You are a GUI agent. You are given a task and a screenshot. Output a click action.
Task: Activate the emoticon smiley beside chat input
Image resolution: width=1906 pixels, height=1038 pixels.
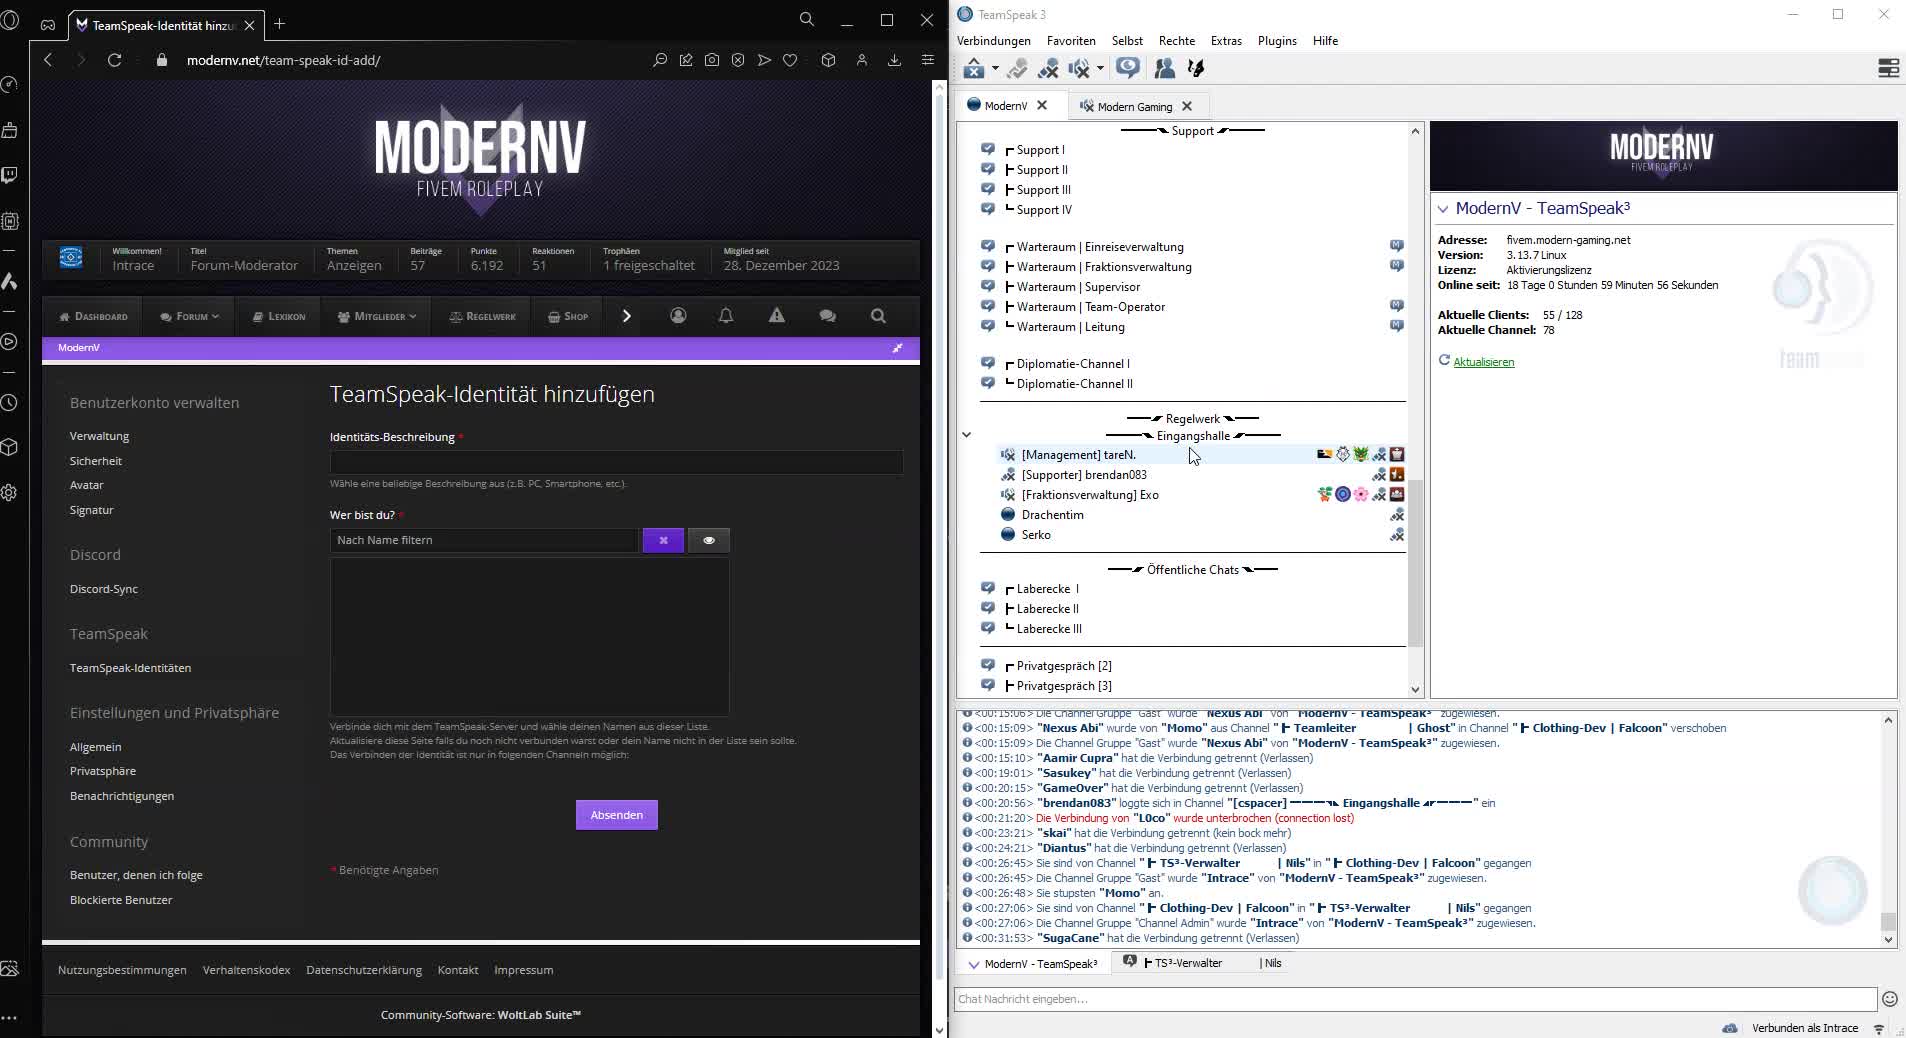click(1890, 998)
